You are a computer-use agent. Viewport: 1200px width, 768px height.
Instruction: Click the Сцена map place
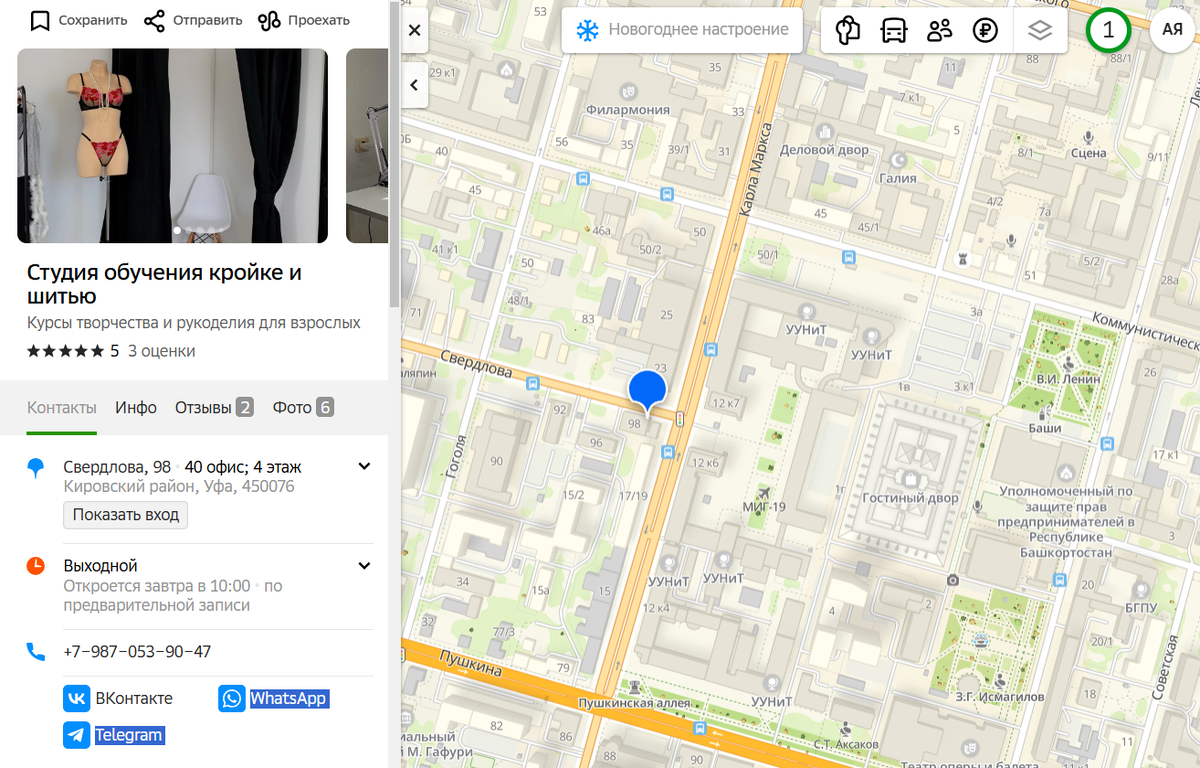[x=1089, y=153]
